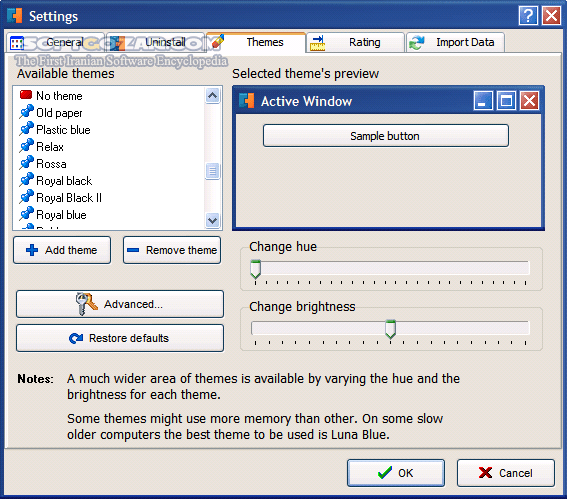Click the theme list scroll down arrow
The image size is (567, 499).
click(212, 220)
